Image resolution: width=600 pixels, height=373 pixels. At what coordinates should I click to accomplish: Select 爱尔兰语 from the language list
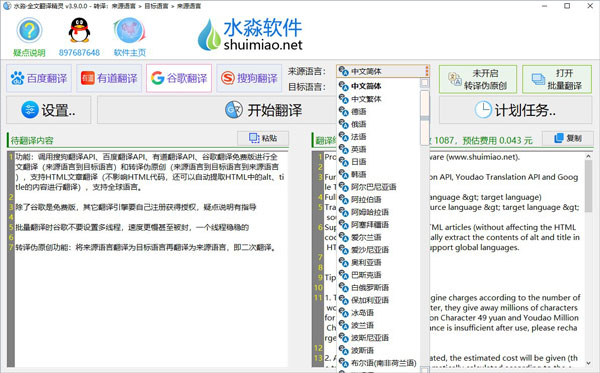pyautogui.click(x=378, y=237)
